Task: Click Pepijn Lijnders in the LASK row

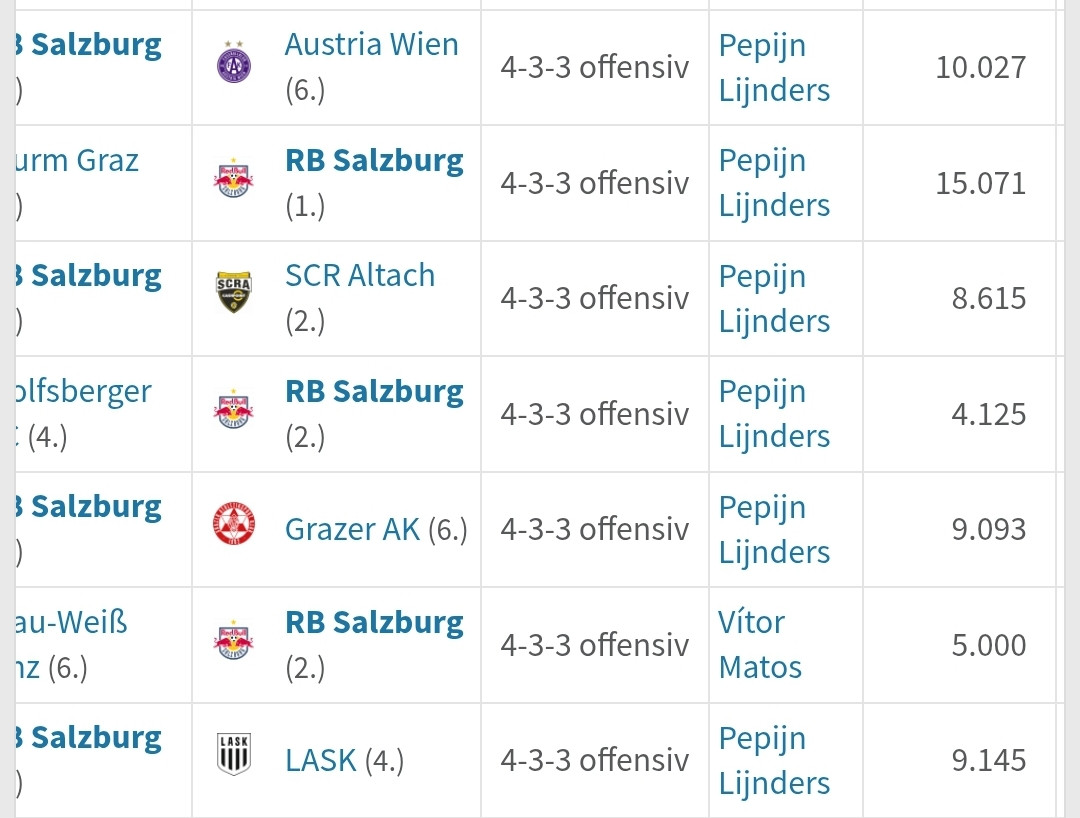Action: [x=774, y=760]
